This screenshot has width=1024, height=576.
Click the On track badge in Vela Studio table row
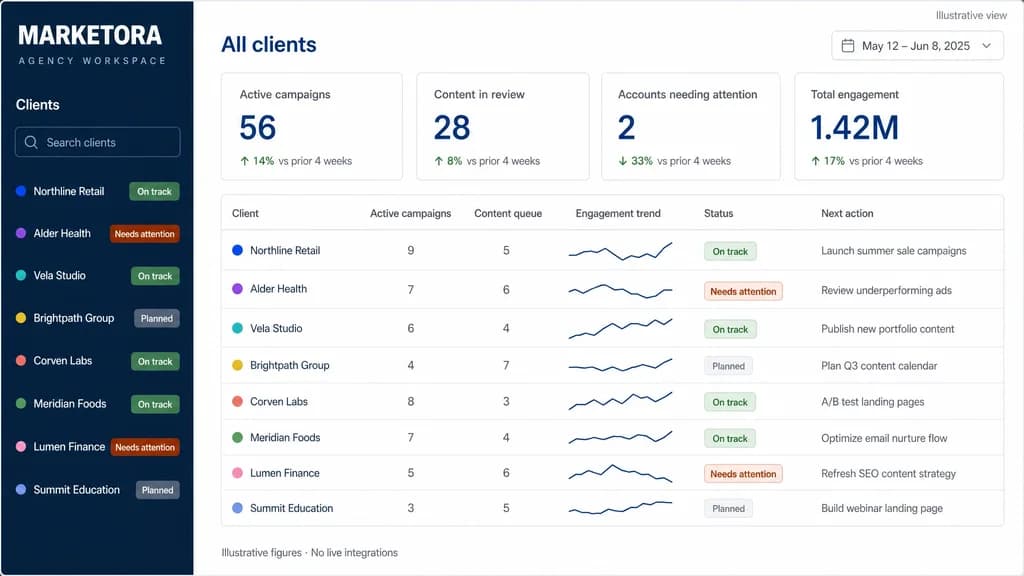[730, 329]
